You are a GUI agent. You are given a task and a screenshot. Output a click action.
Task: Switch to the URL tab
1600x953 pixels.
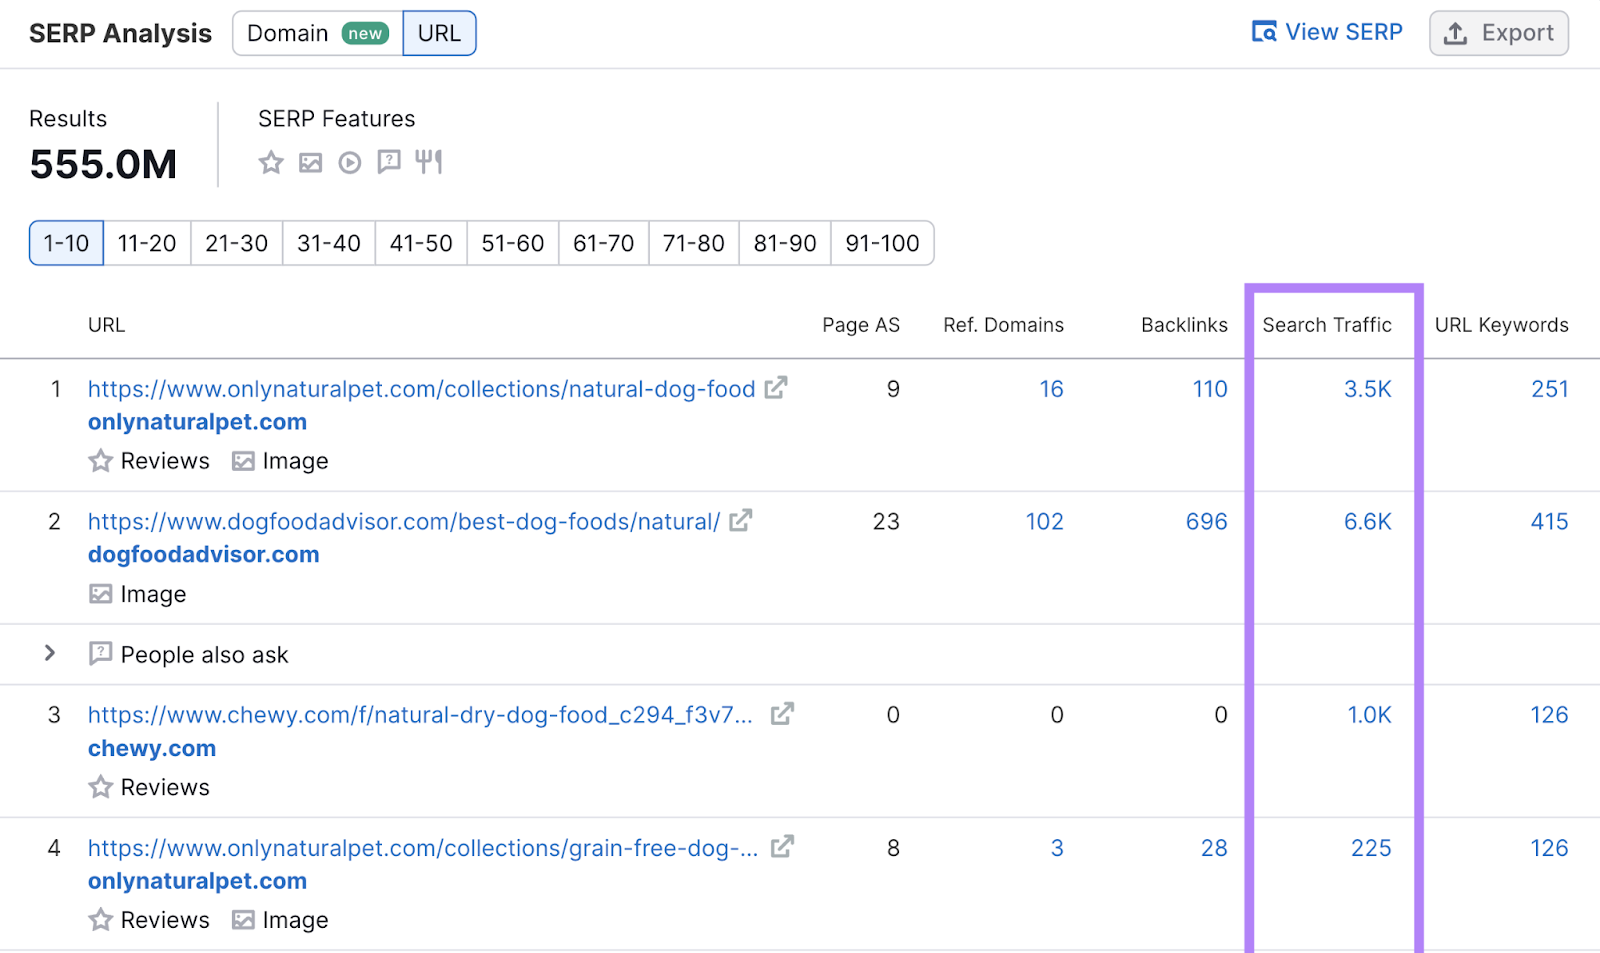[x=439, y=33]
